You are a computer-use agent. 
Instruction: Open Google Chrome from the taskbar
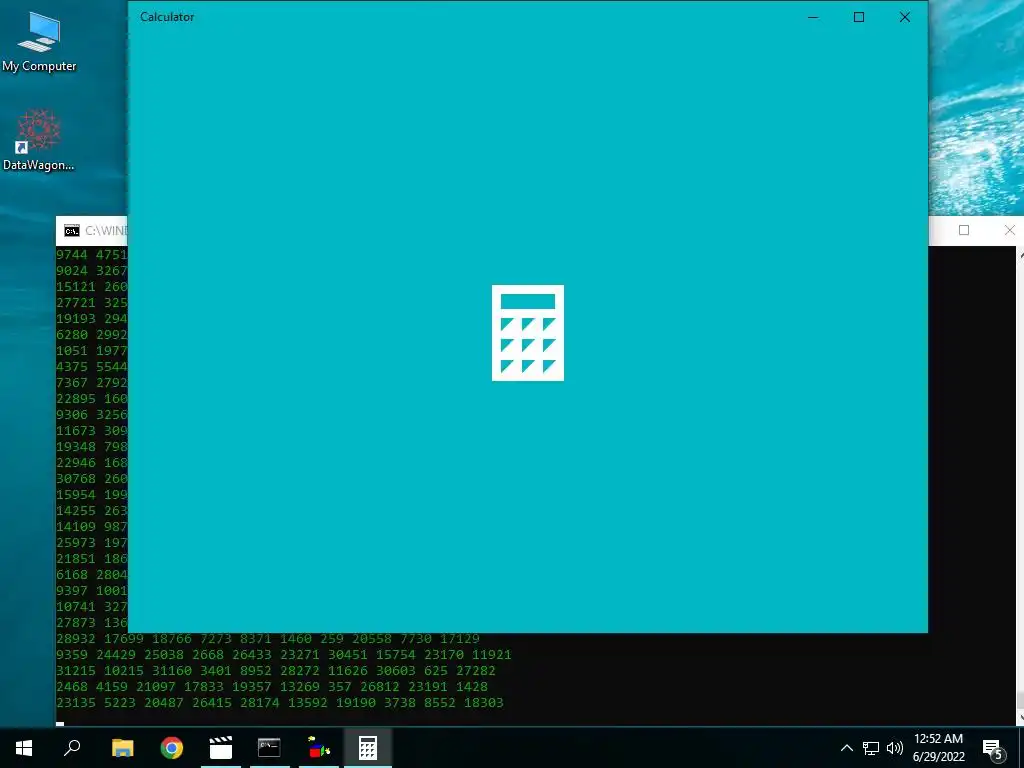point(172,748)
